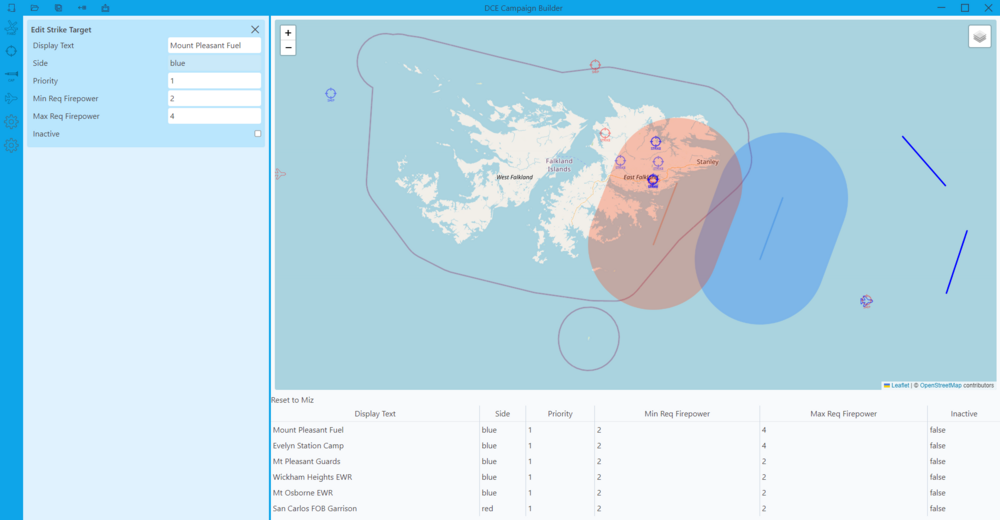Click the Max Req Firepower input field
Viewport: 1000px width, 520px height.
(214, 116)
